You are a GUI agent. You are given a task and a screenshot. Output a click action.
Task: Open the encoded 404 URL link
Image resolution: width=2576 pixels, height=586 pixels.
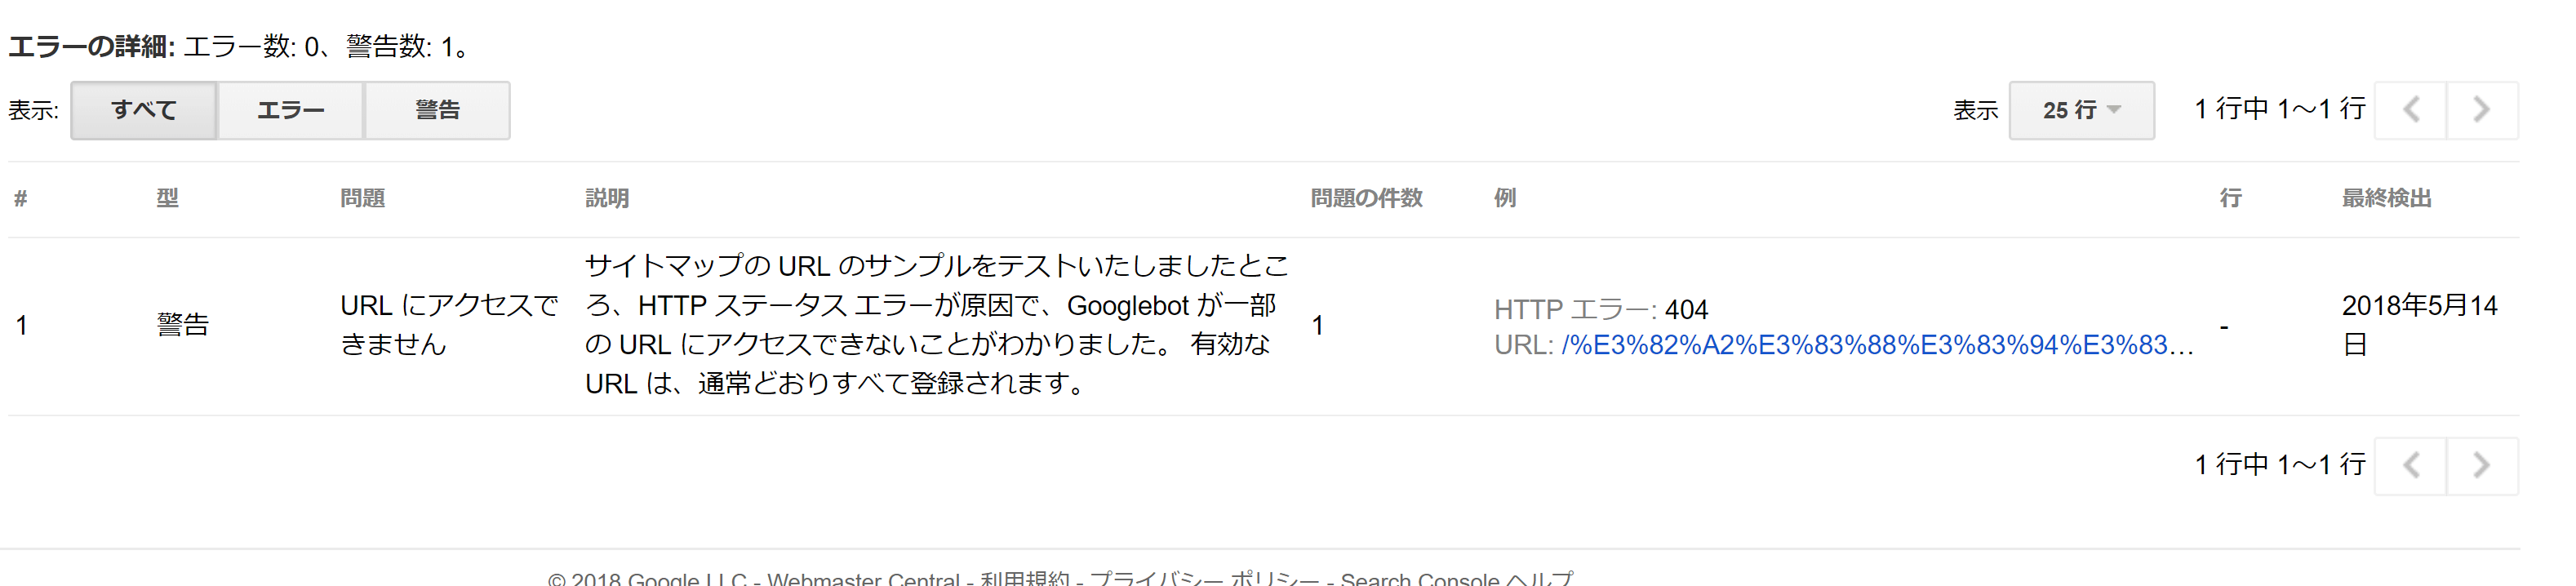[x=1877, y=345]
